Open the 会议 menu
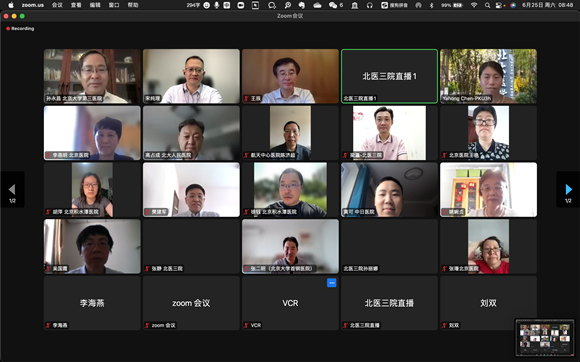580x362 pixels. (x=57, y=5)
